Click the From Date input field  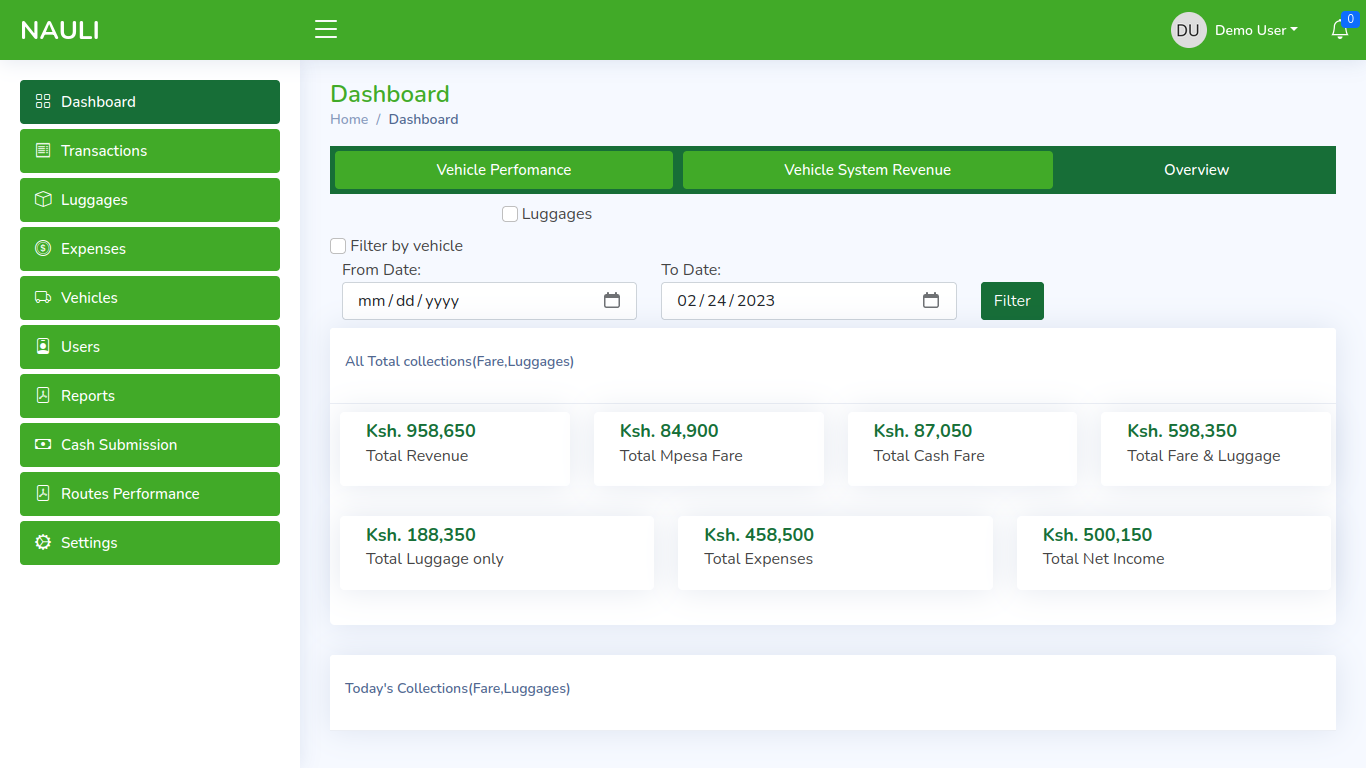[x=470, y=301]
